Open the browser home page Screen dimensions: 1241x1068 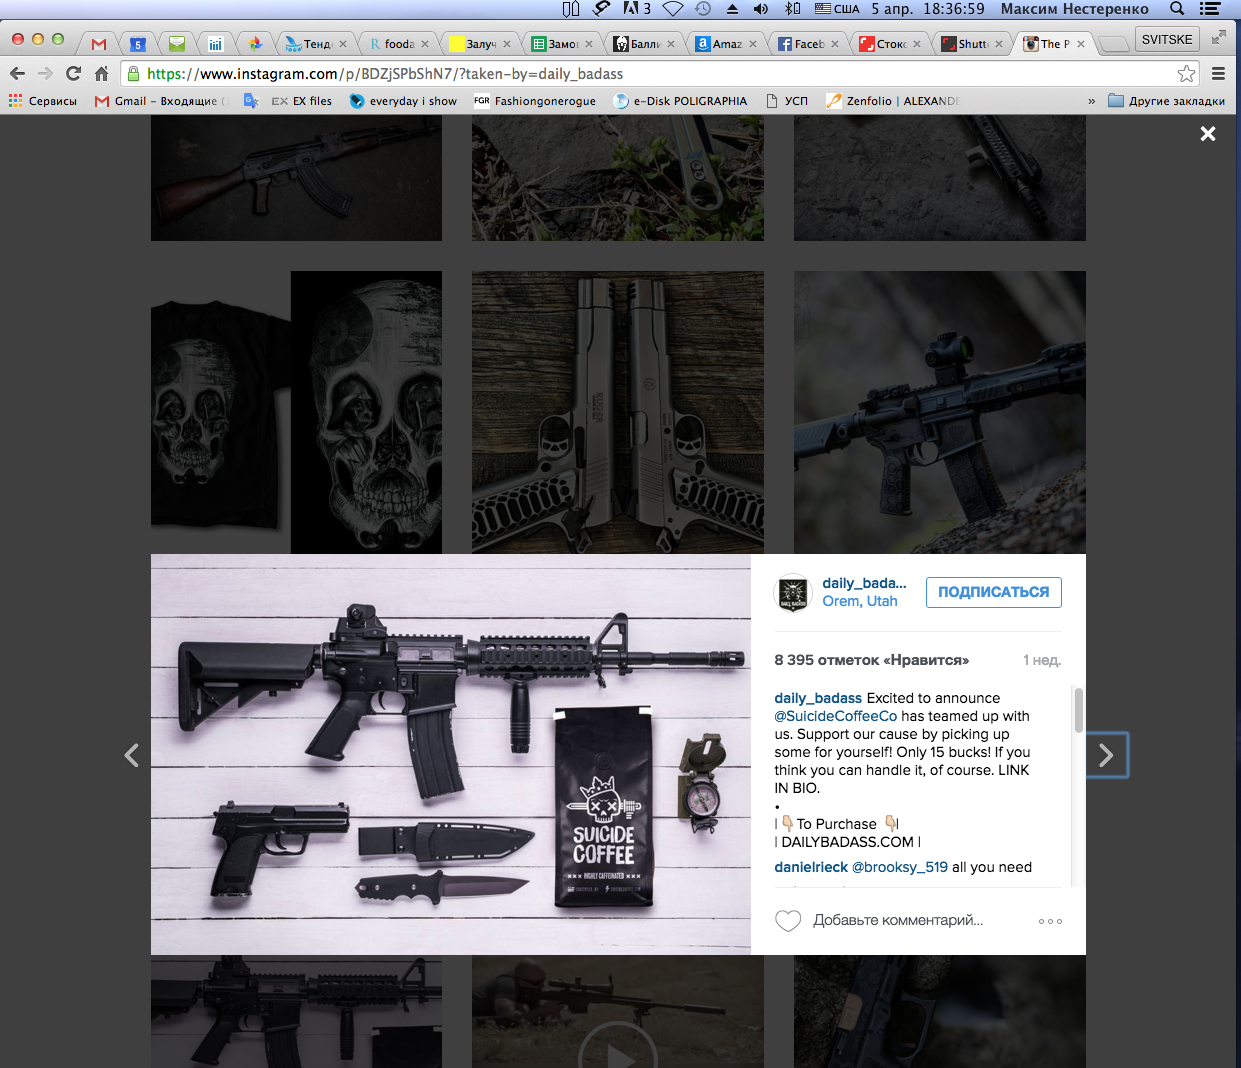pyautogui.click(x=101, y=73)
